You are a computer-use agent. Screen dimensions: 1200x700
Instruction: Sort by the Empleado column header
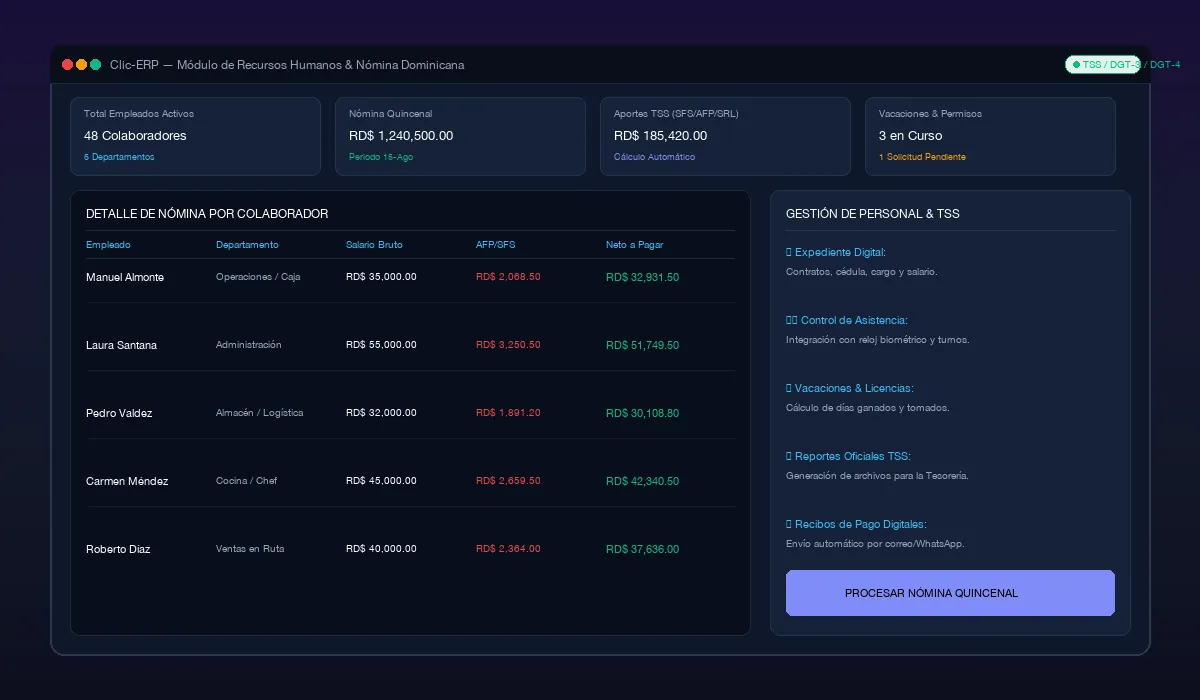point(108,245)
